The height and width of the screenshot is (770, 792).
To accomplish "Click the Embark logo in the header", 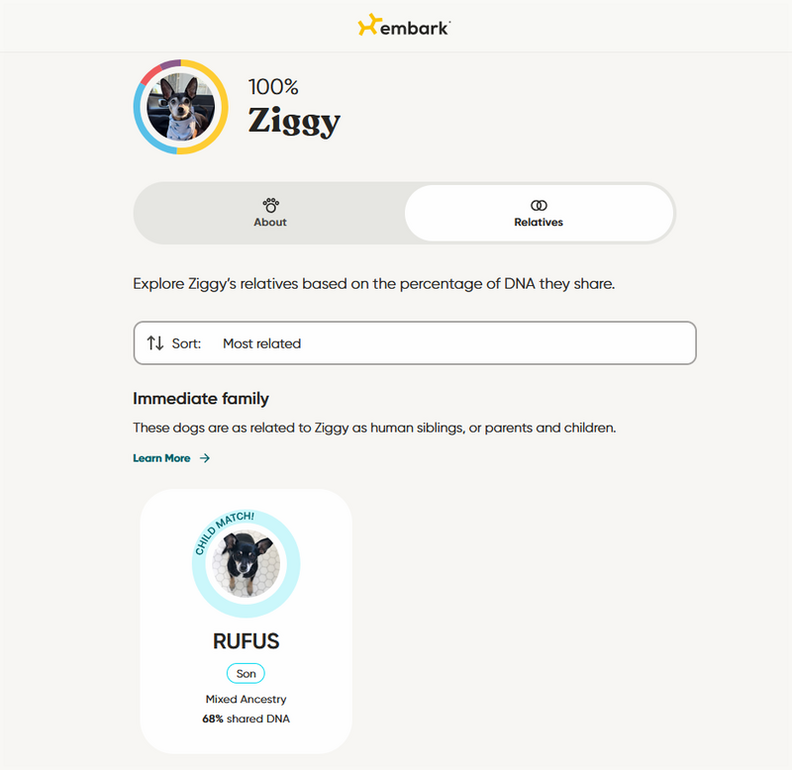I will [x=404, y=26].
